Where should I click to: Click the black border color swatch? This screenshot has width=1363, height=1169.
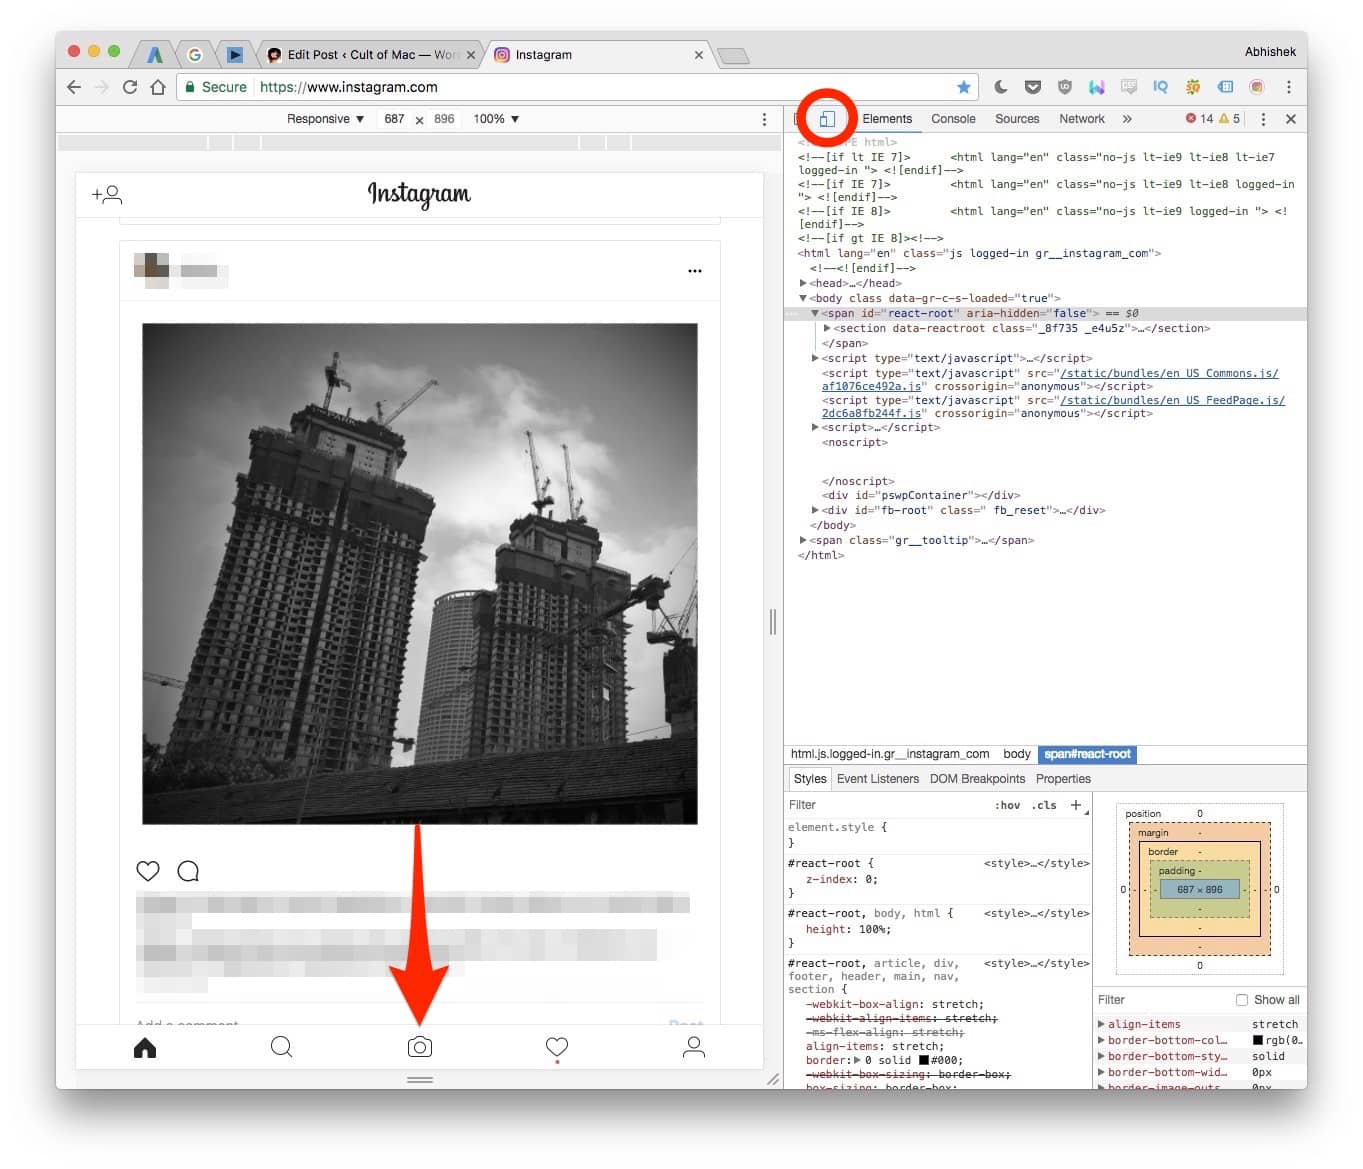pyautogui.click(x=924, y=1060)
